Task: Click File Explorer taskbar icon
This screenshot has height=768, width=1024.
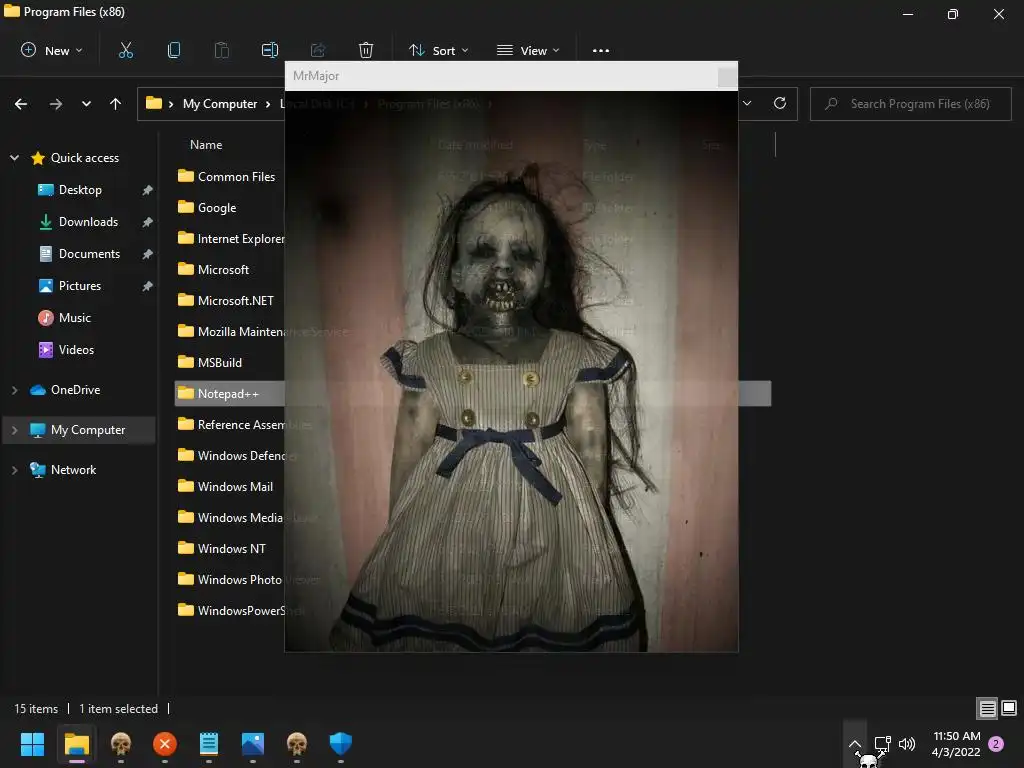Action: [x=76, y=744]
